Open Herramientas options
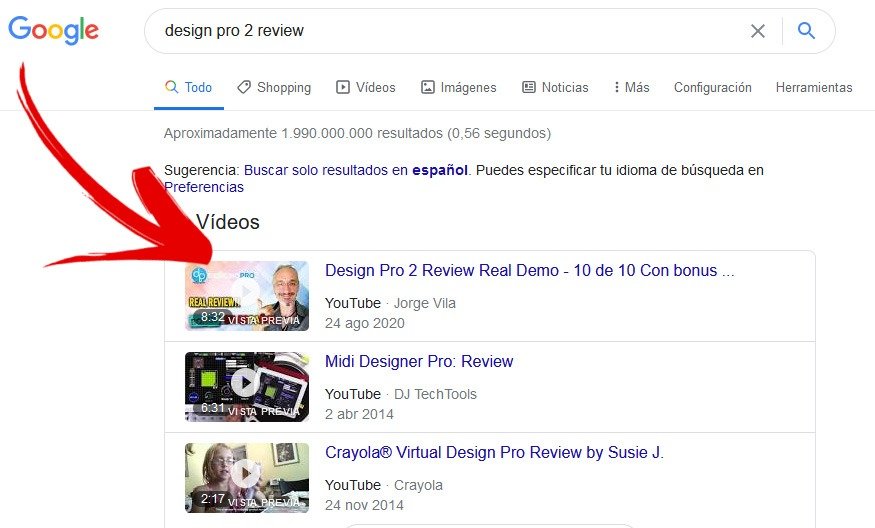The width and height of the screenshot is (875, 528). (x=814, y=88)
